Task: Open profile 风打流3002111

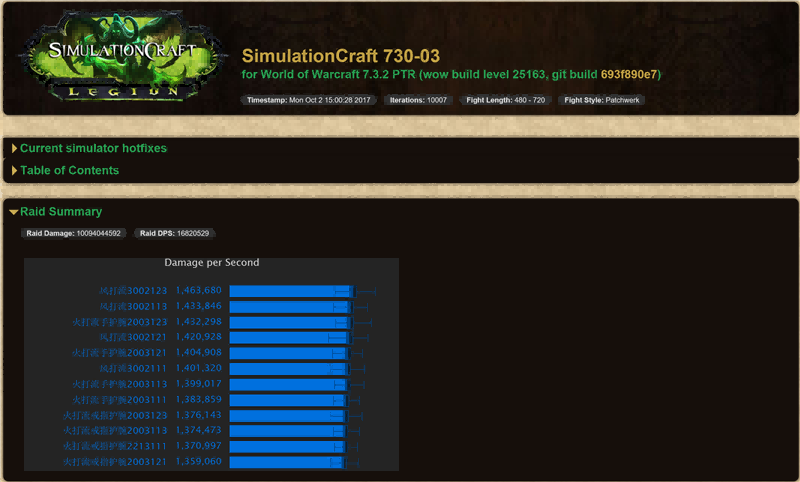Action: [x=133, y=369]
